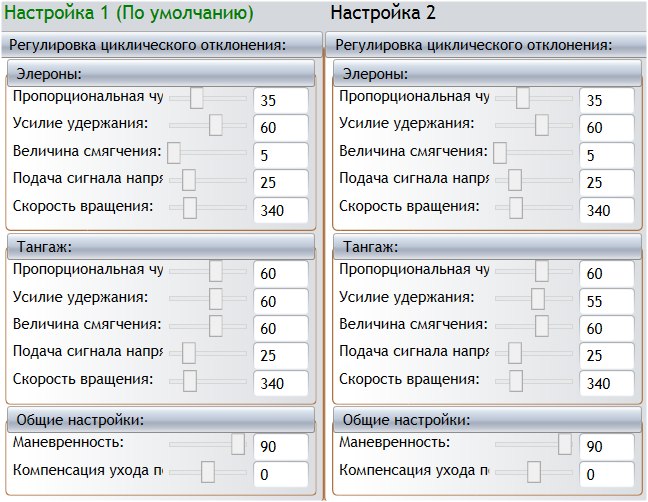The height and width of the screenshot is (502, 648).
Task: Click Элероны Пропорциональная value 35 in Настройка 1
Action: click(281, 101)
